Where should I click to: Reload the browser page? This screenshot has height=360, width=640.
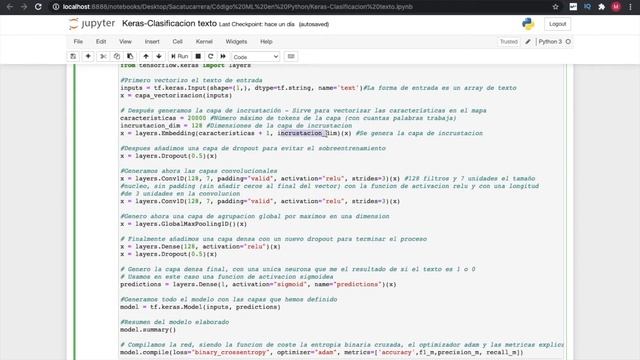click(38, 7)
